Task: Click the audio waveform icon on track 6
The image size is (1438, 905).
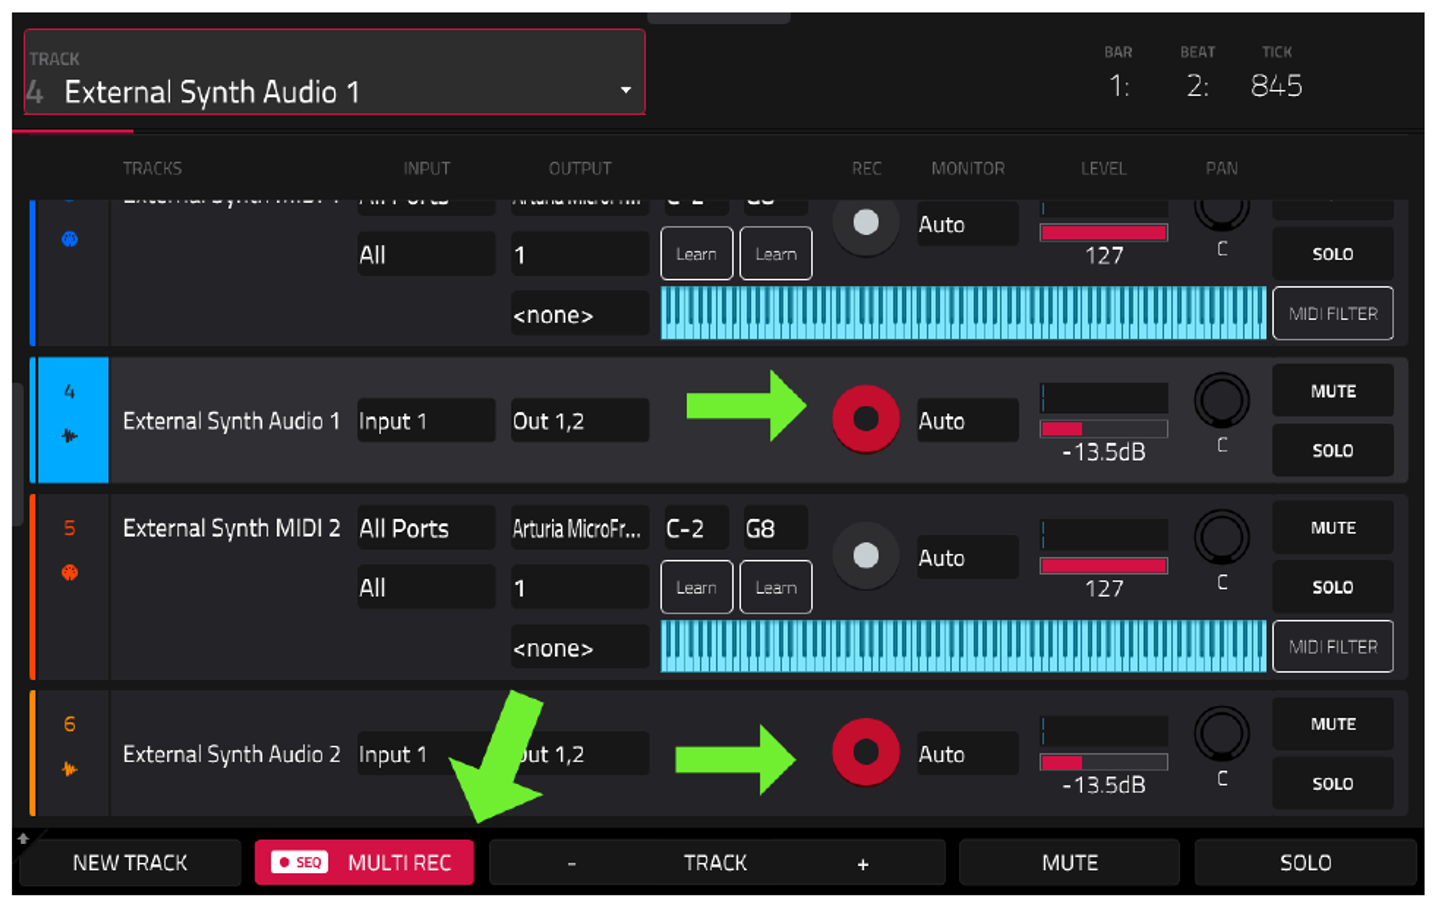Action: (69, 769)
